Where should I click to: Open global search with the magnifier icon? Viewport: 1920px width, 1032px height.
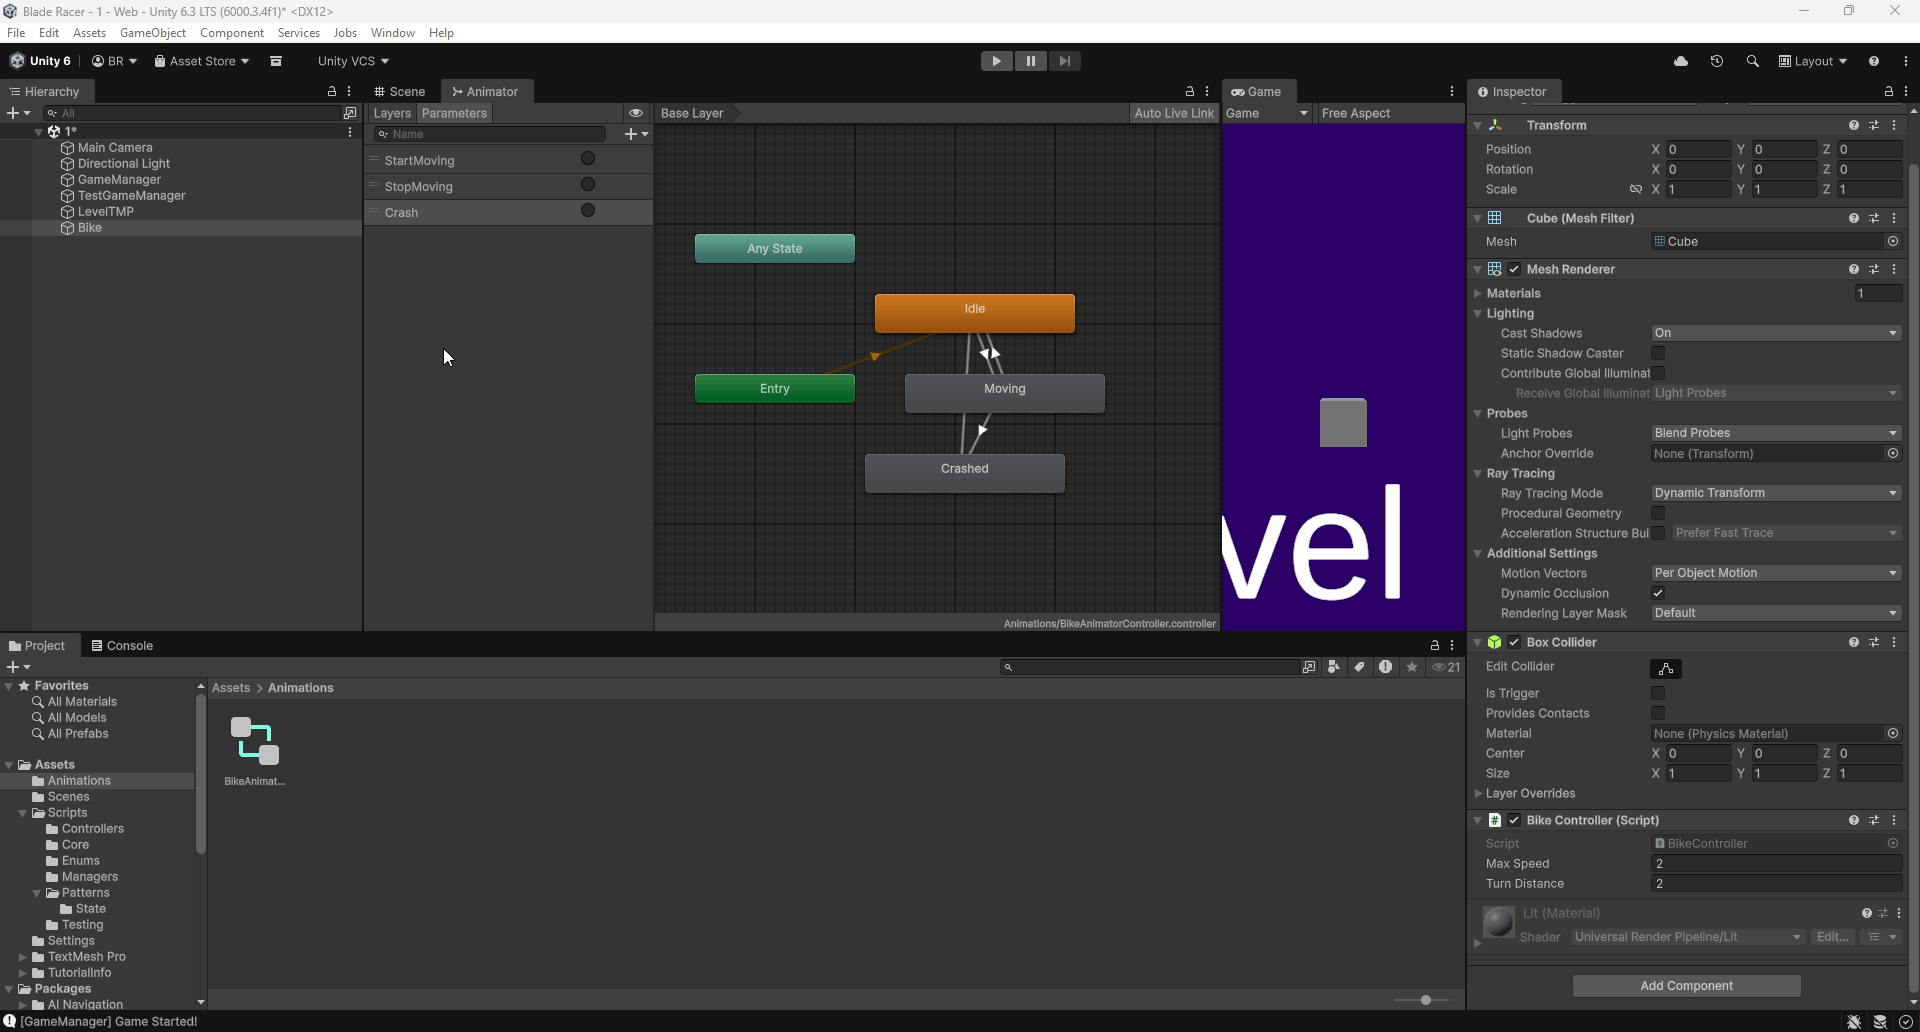click(1753, 61)
